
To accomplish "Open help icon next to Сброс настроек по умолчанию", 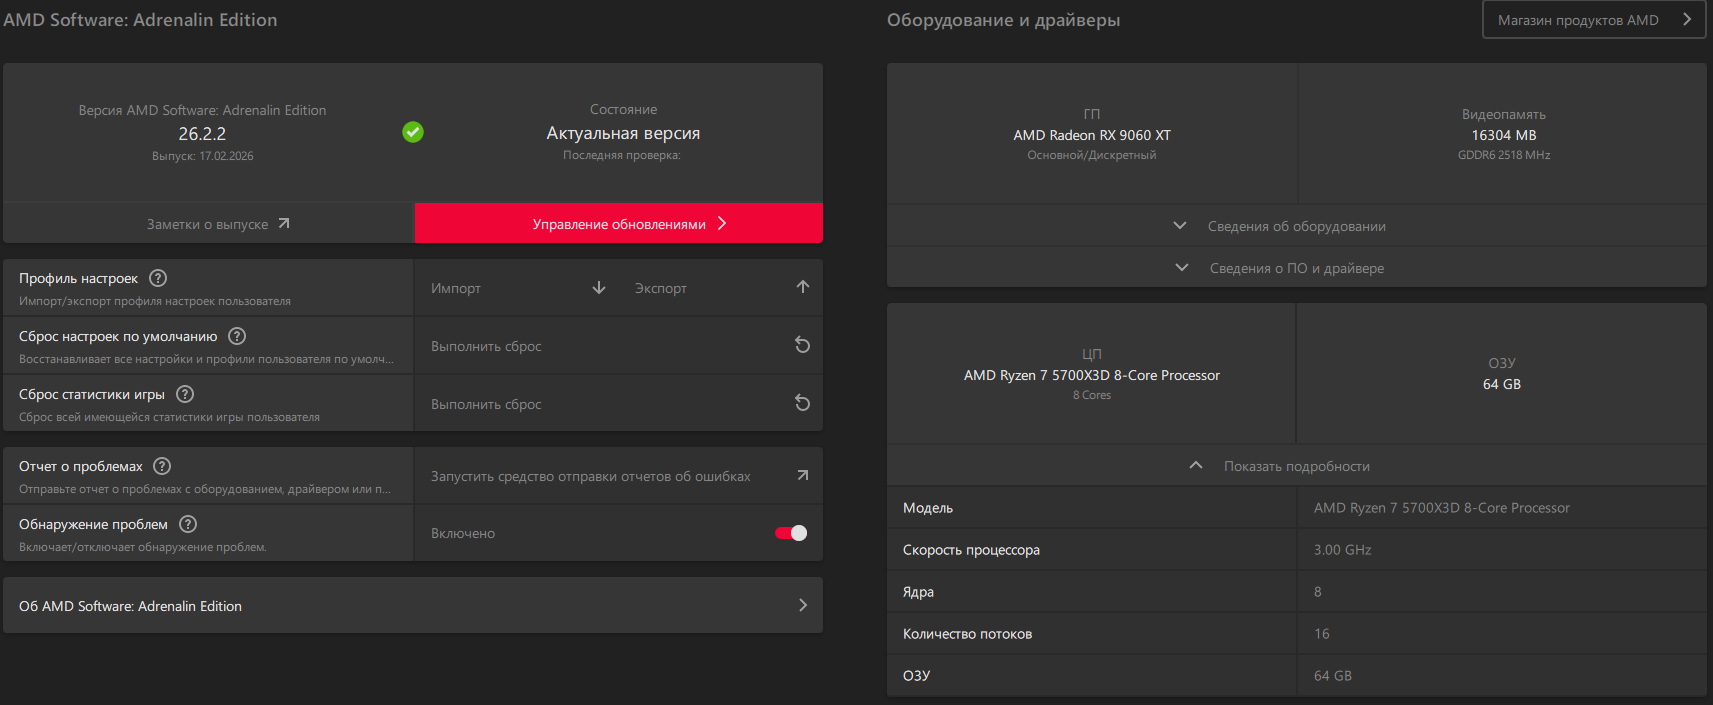I will [237, 336].
